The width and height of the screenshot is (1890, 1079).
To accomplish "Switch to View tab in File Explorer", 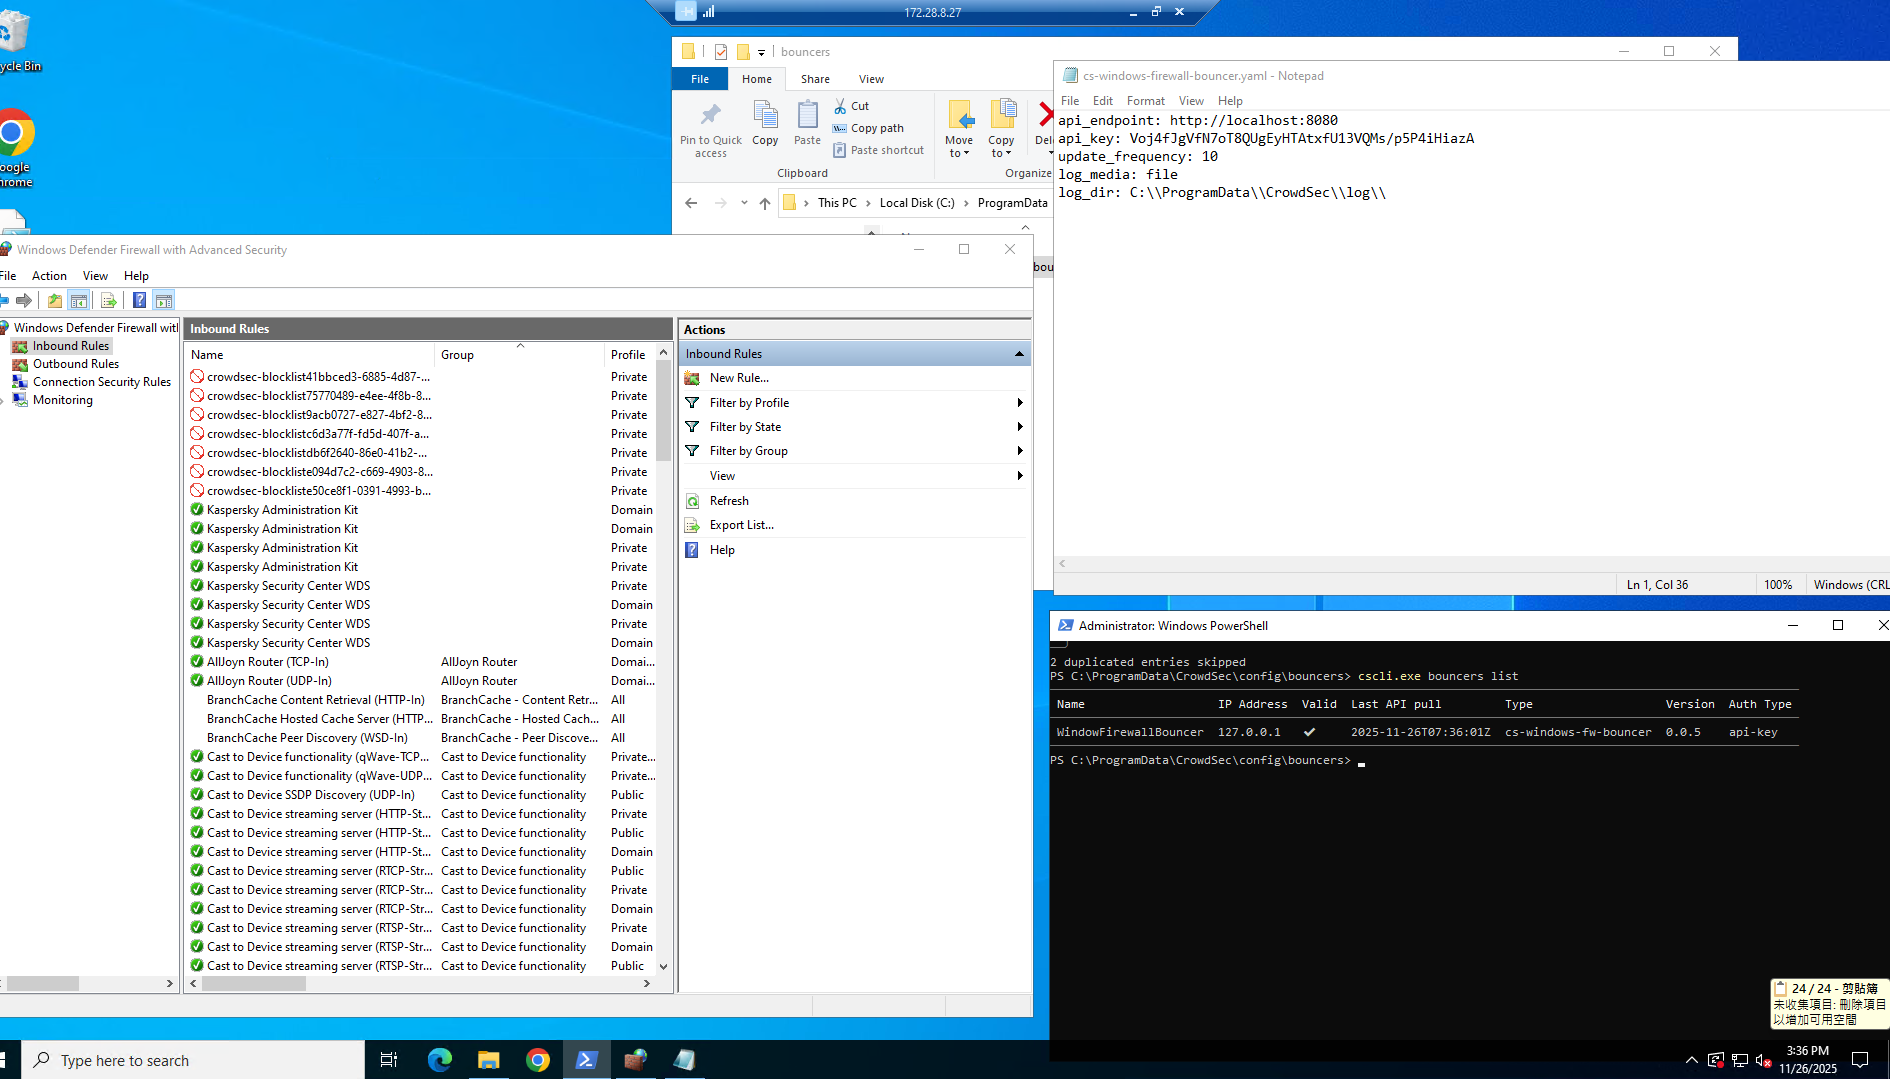I will pos(871,79).
